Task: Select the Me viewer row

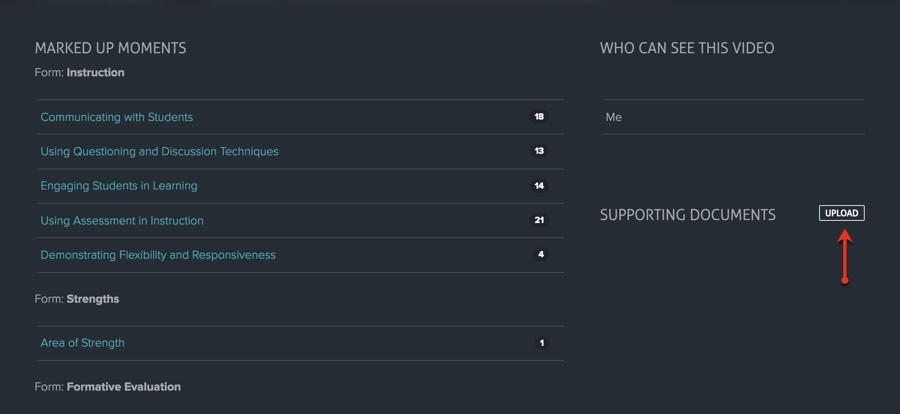Action: (x=734, y=117)
